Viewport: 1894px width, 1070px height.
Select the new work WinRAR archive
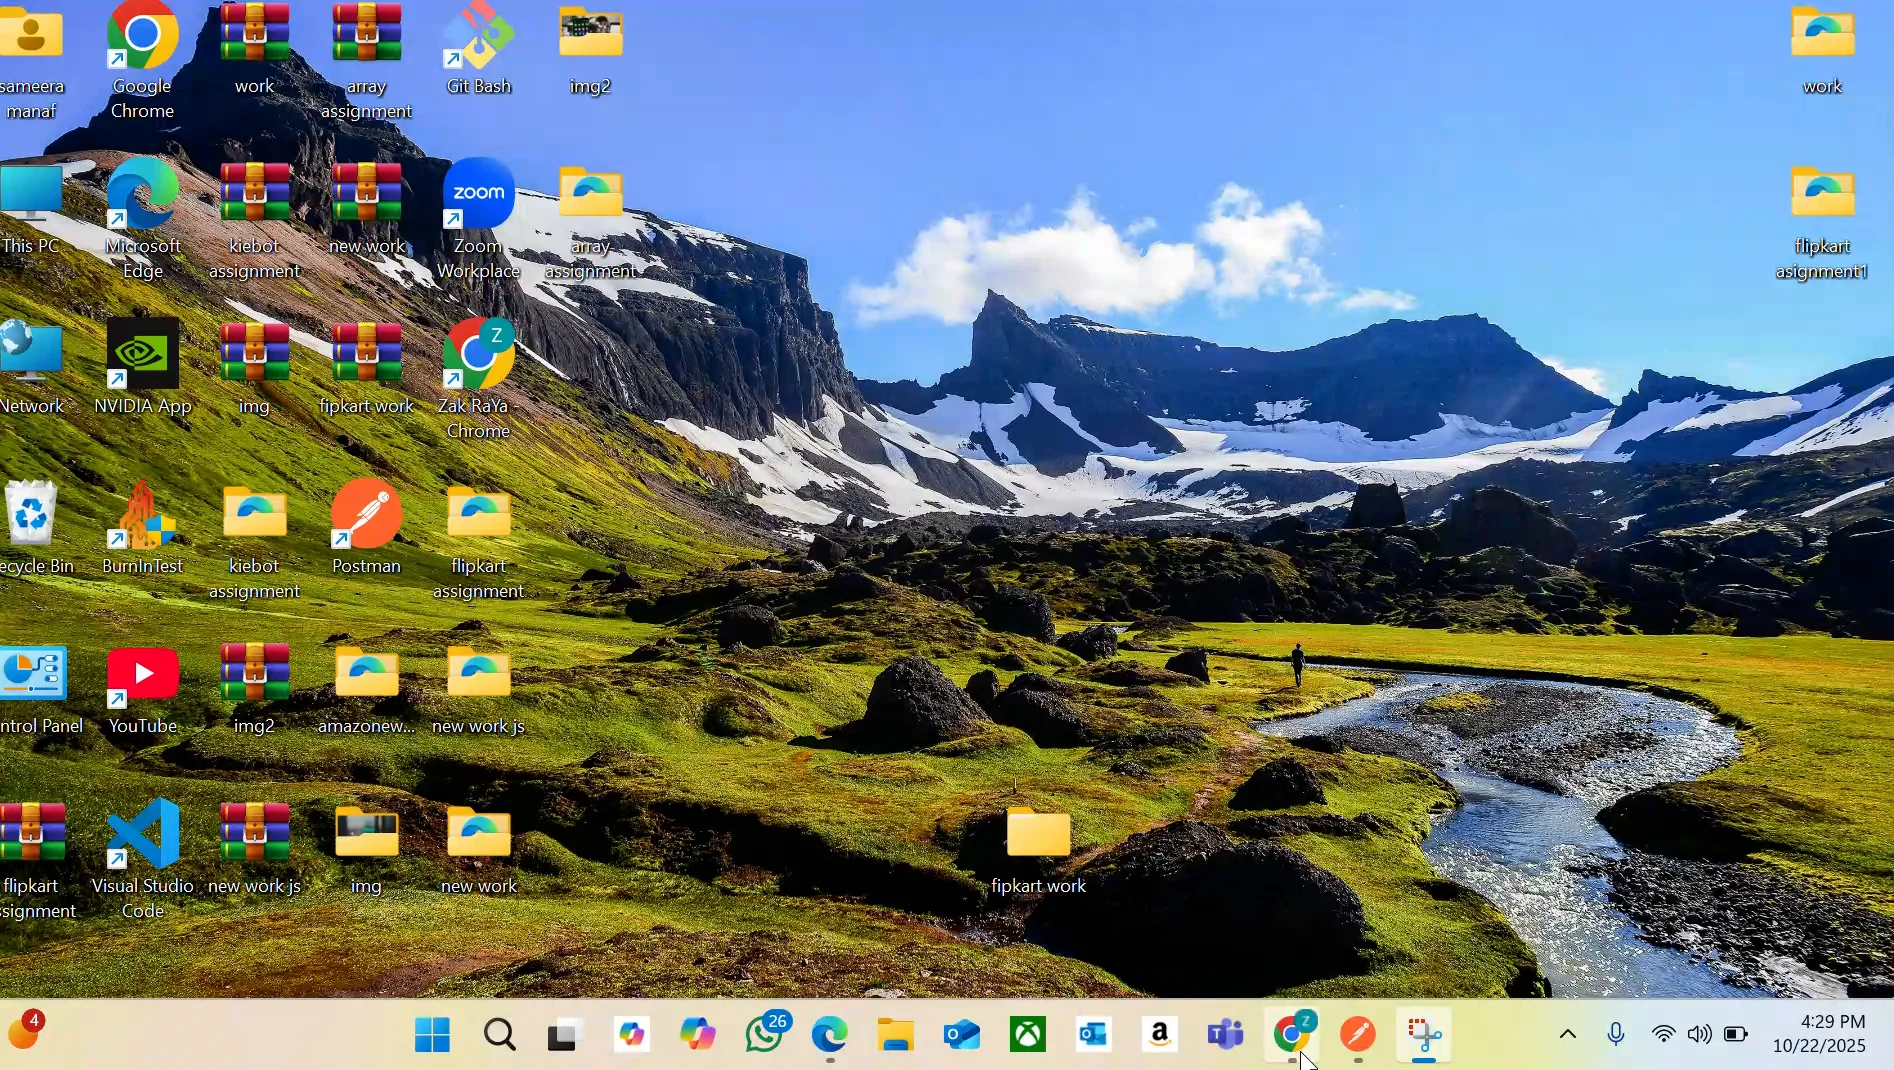(x=366, y=209)
